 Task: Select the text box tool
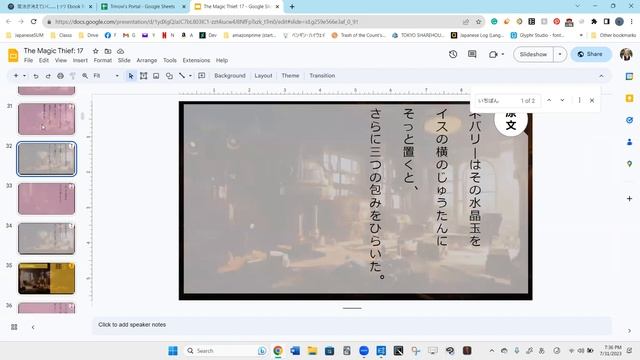click(143, 76)
